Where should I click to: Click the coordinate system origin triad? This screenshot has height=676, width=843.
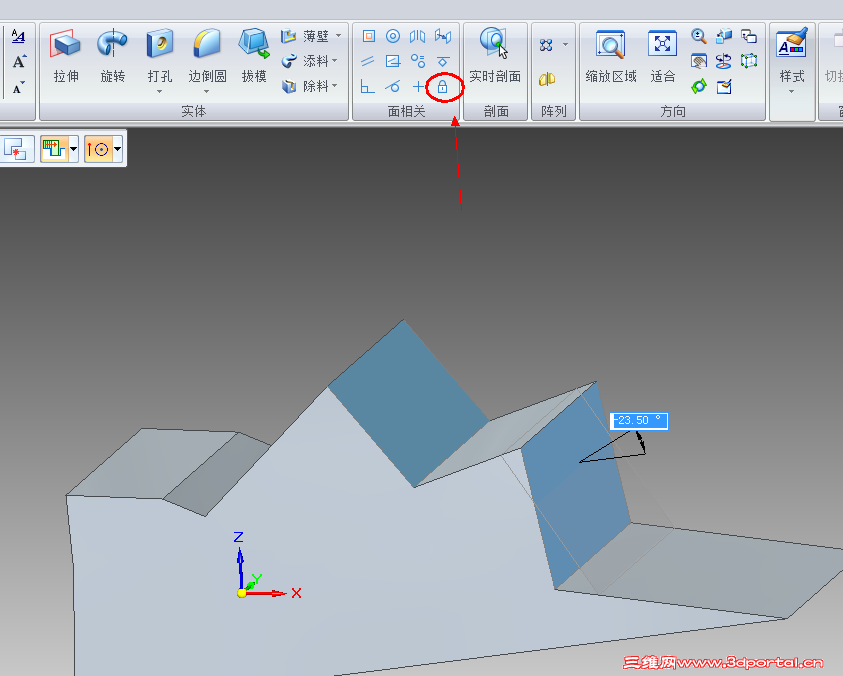242,593
